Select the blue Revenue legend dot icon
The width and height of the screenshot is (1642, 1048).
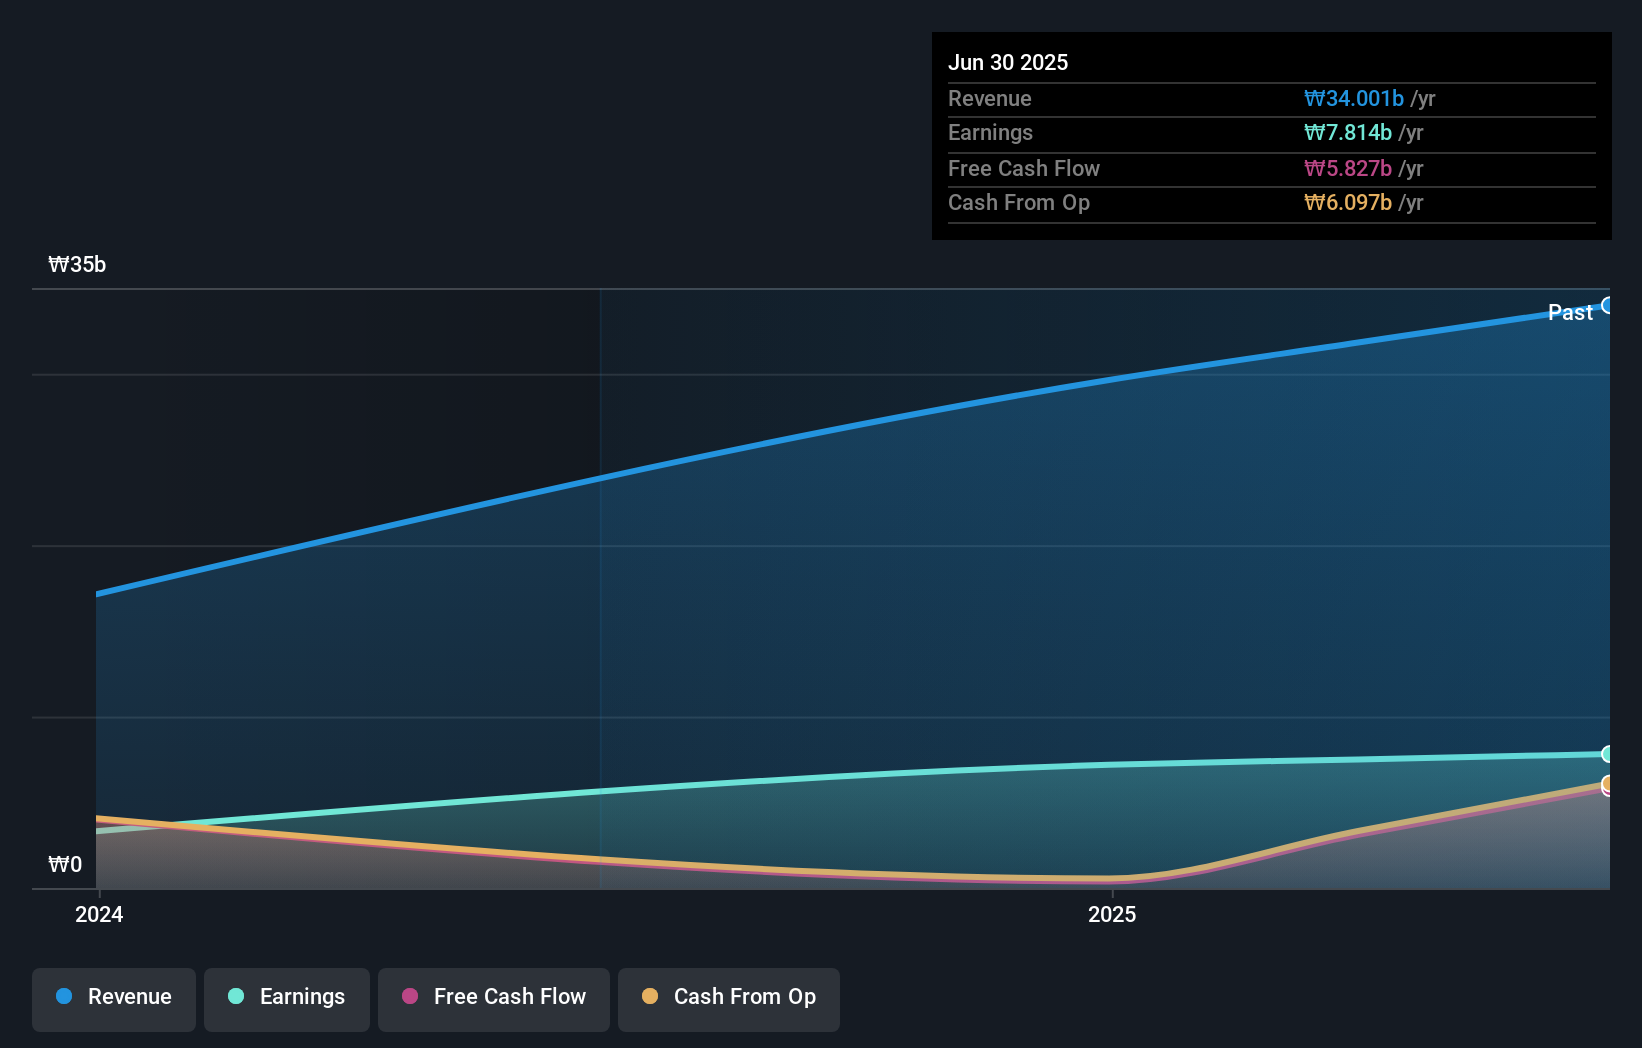[63, 996]
